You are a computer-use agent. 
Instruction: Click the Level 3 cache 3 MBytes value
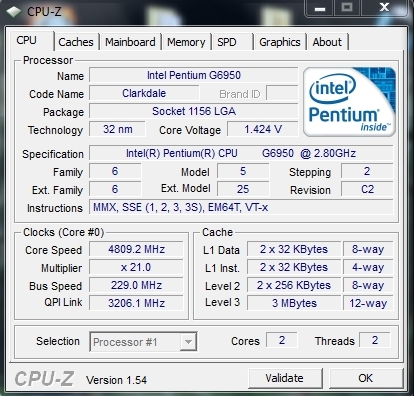294,303
